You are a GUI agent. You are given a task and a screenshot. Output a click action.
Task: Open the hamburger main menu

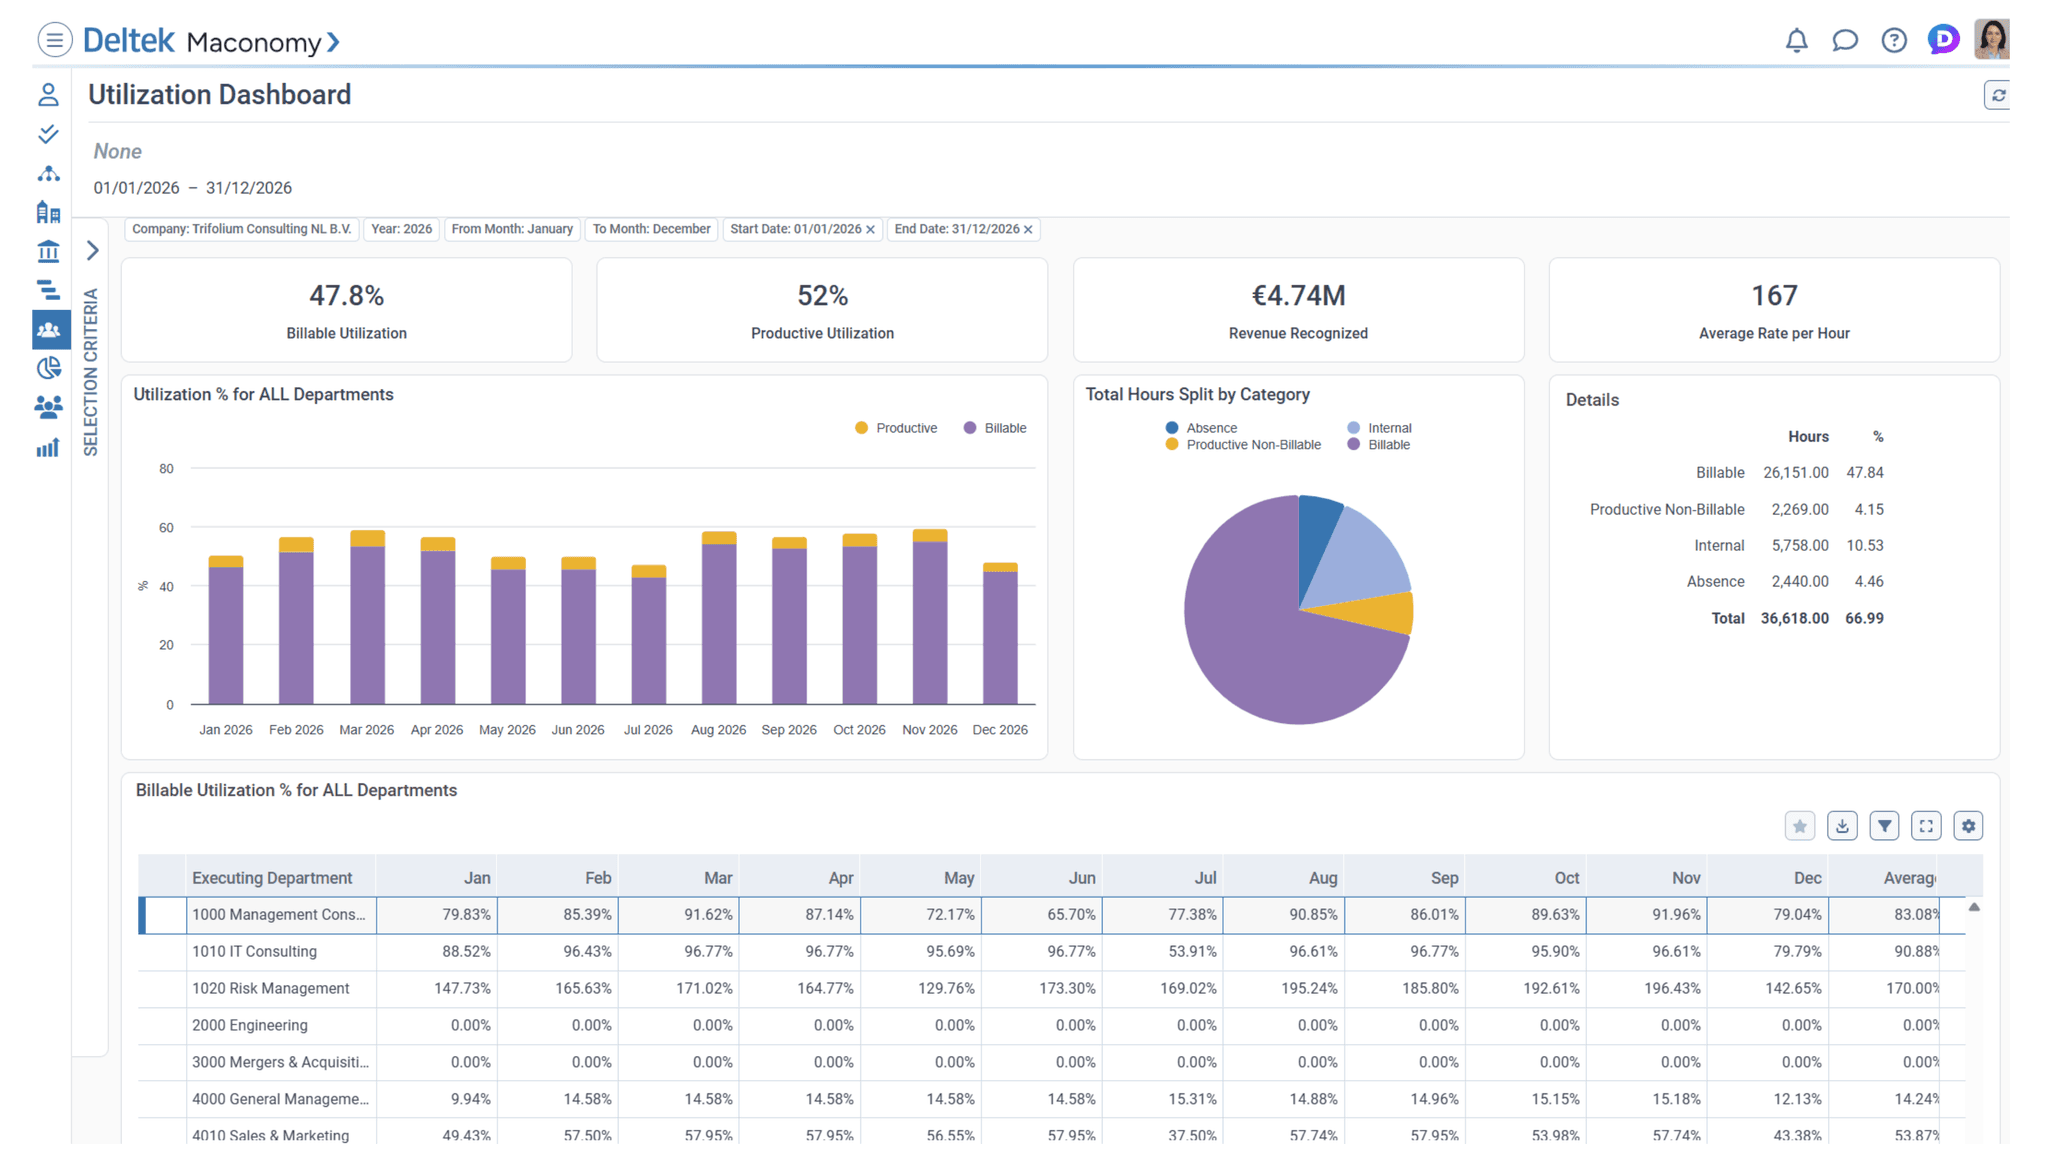tap(54, 40)
